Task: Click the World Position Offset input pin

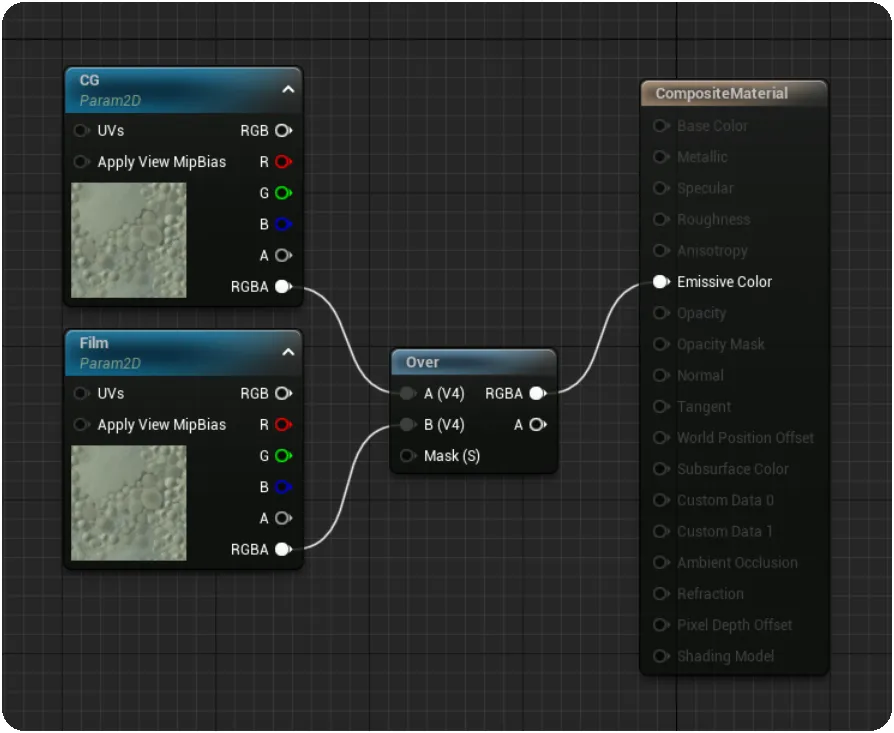Action: click(661, 438)
